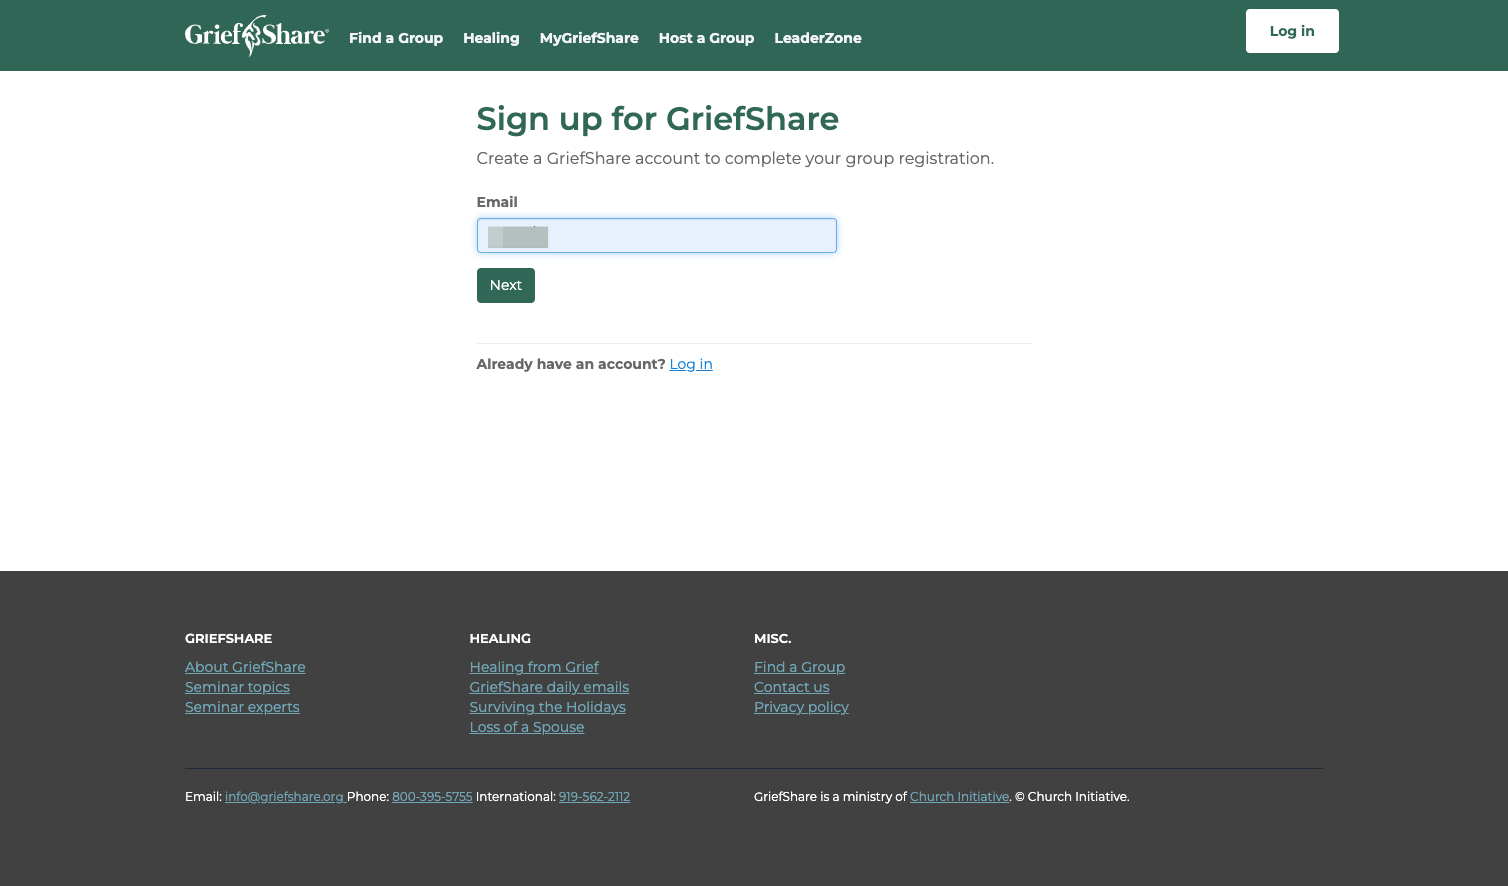Click the MISC. footer column heading
1508x886 pixels.
(773, 638)
